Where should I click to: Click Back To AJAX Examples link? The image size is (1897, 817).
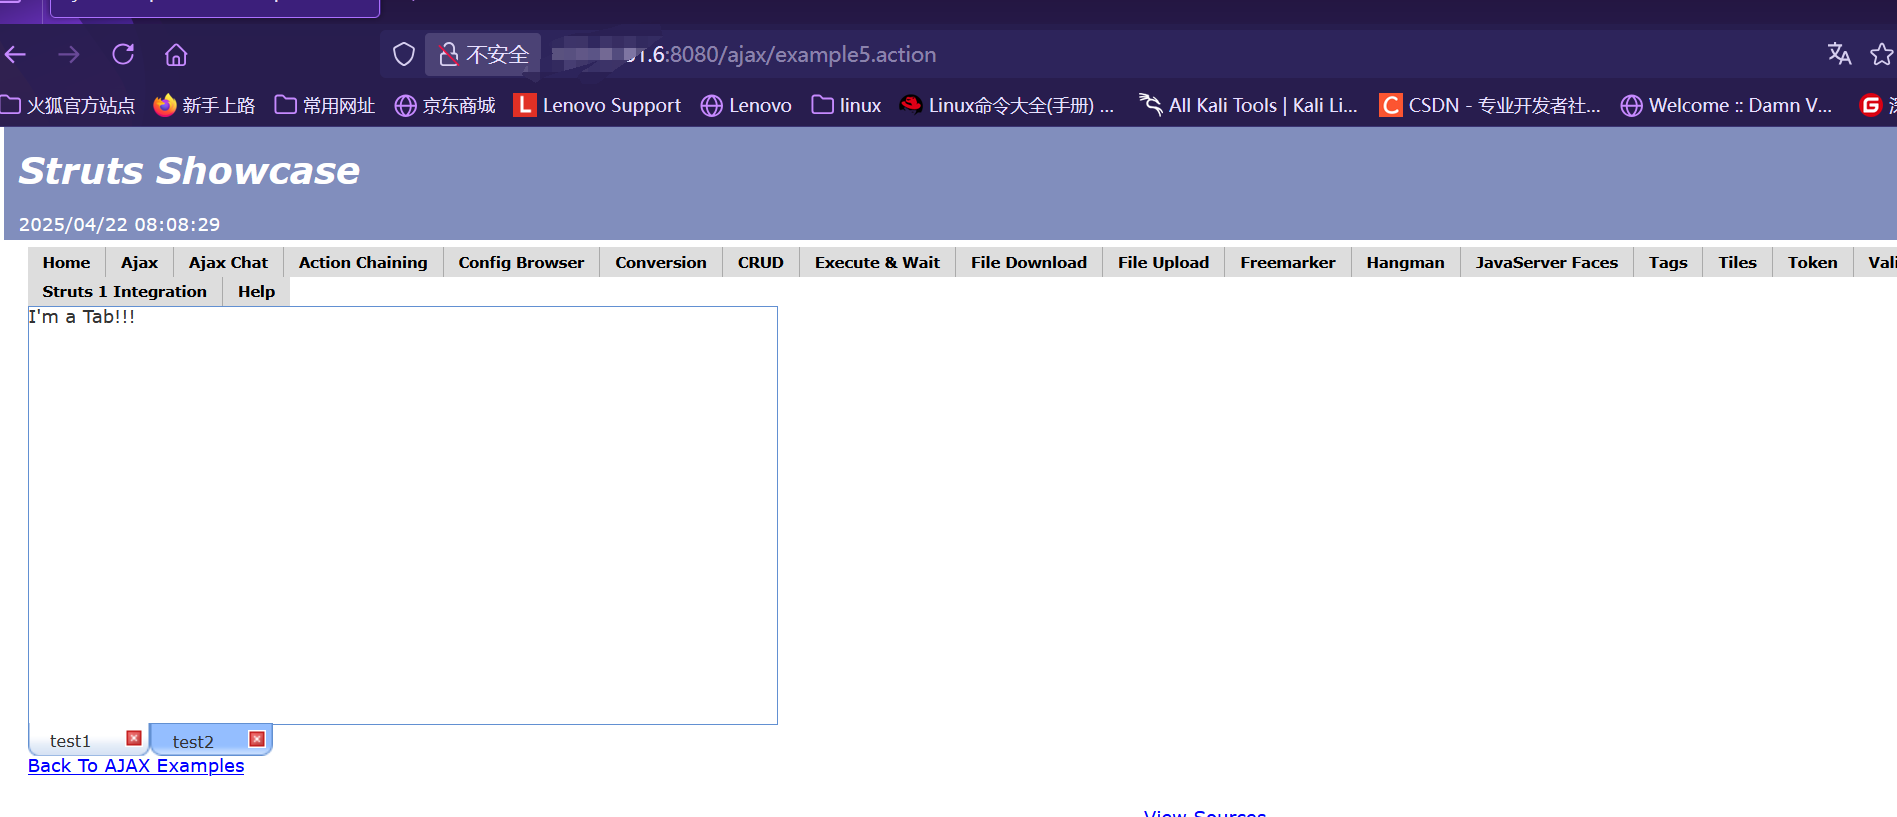tap(136, 765)
